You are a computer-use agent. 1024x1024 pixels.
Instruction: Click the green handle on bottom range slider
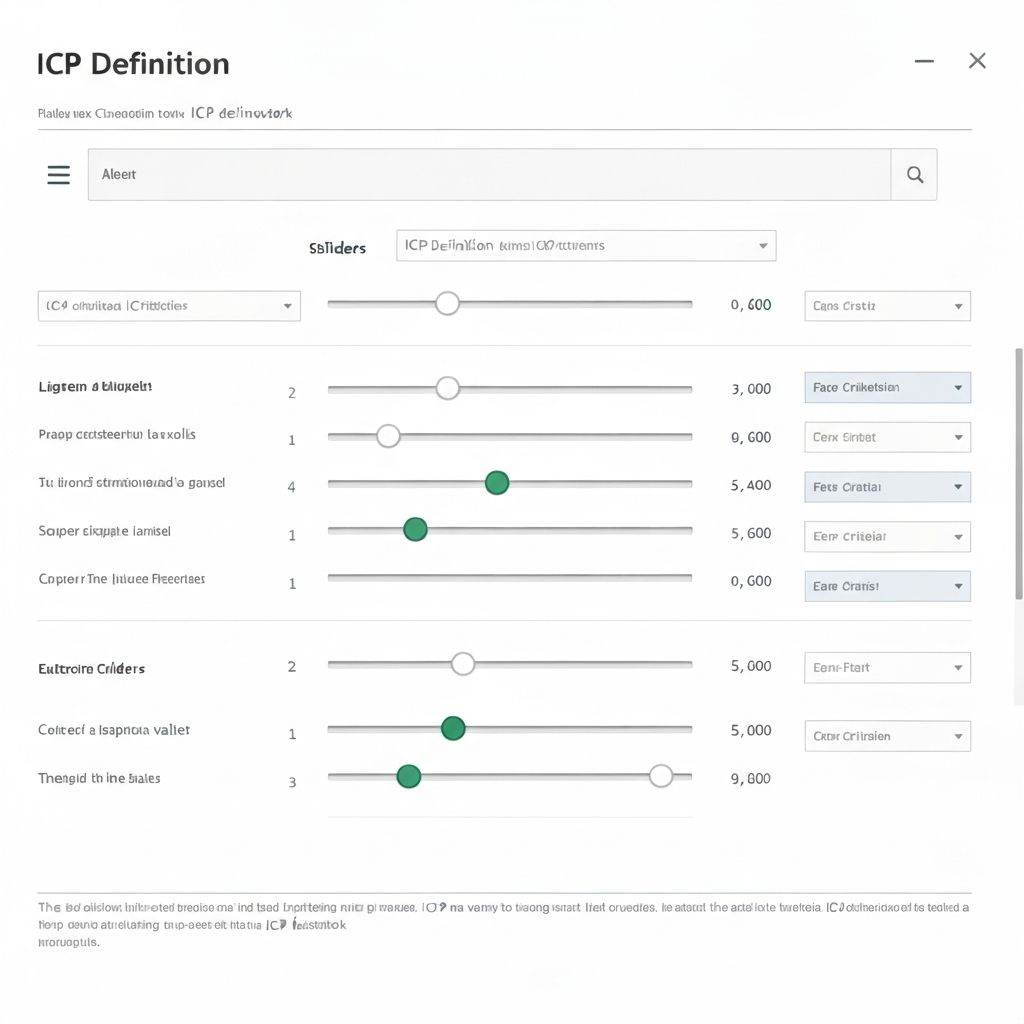(408, 776)
